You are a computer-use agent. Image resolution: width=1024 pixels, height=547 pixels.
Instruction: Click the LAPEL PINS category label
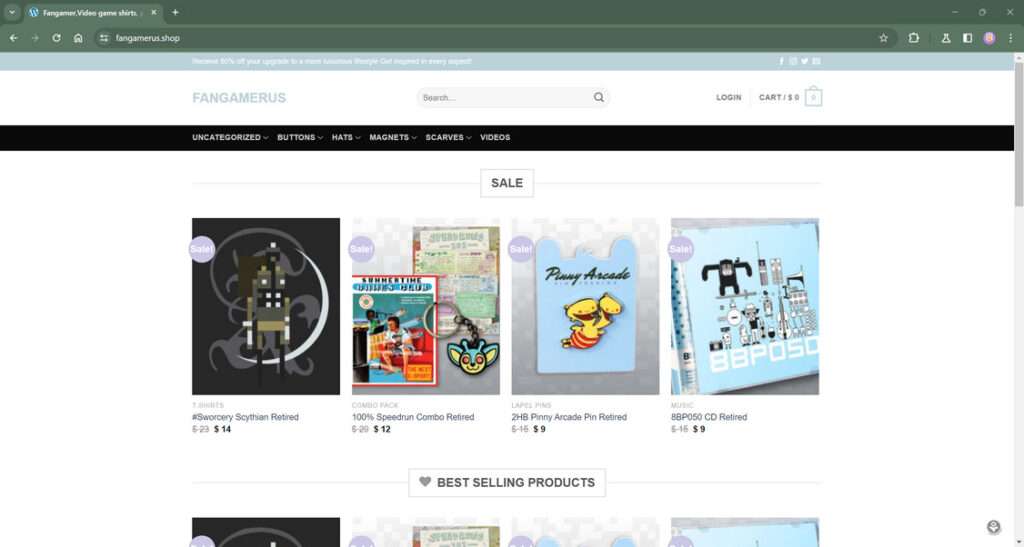531,405
